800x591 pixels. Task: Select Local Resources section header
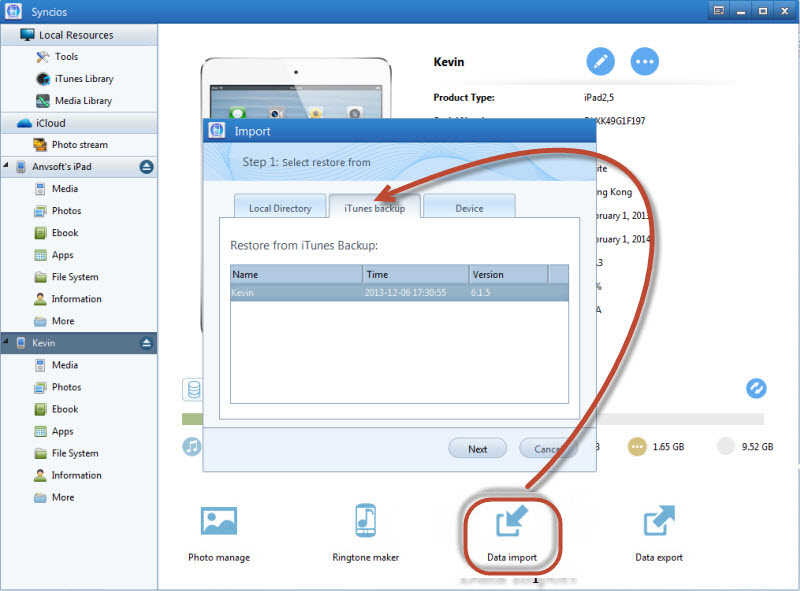click(79, 35)
